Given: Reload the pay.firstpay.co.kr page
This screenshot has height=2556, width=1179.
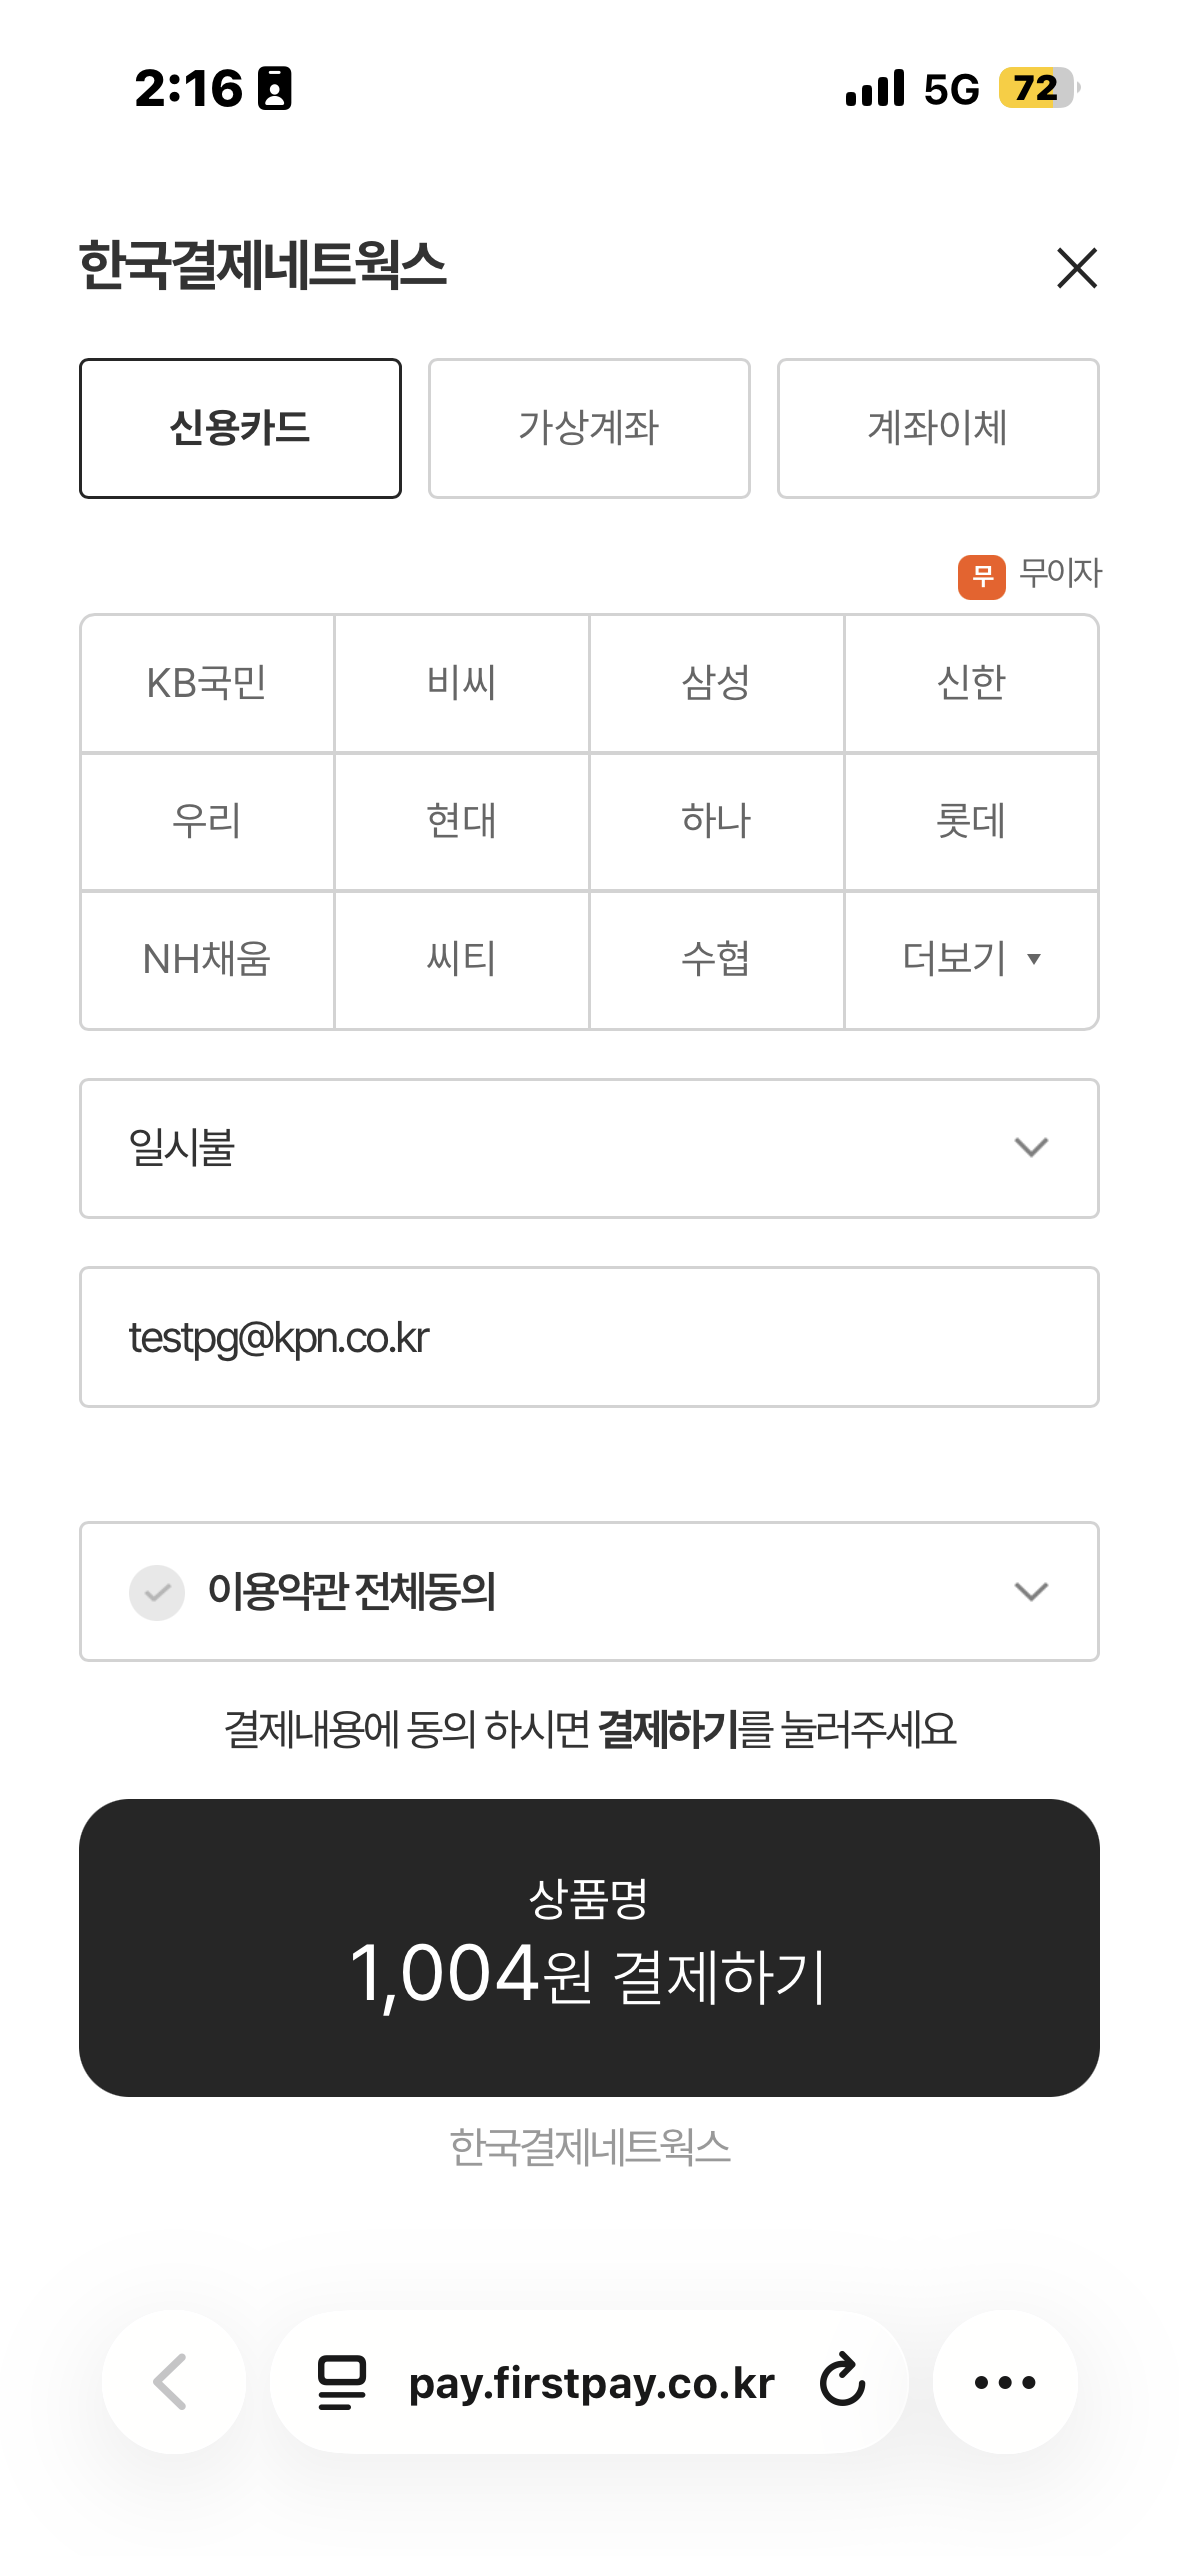Looking at the screenshot, I should (842, 2381).
